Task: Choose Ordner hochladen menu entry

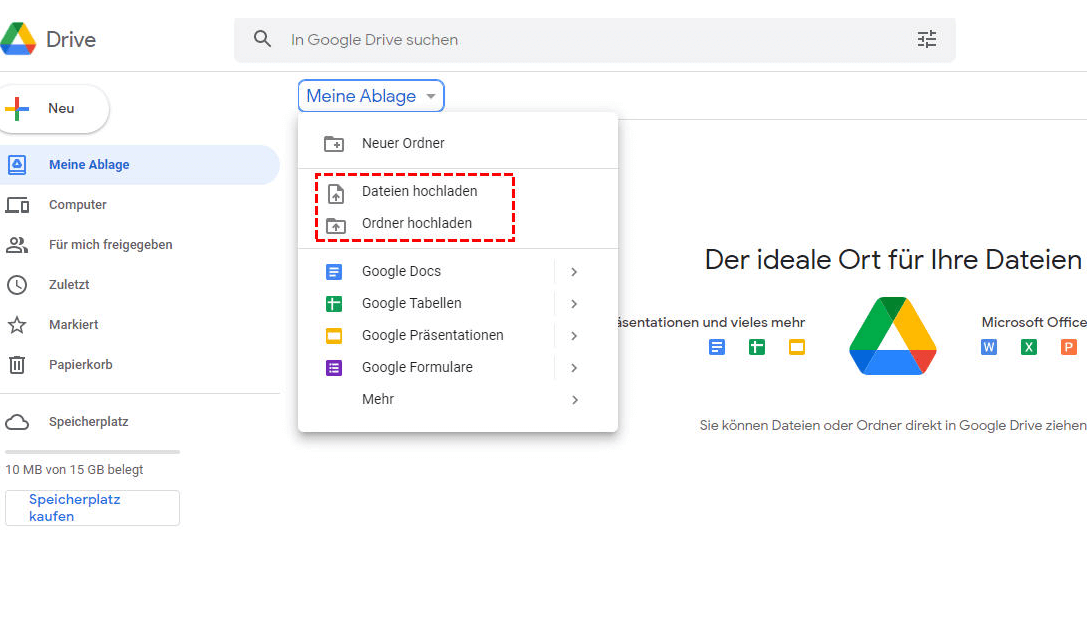Action: click(416, 223)
